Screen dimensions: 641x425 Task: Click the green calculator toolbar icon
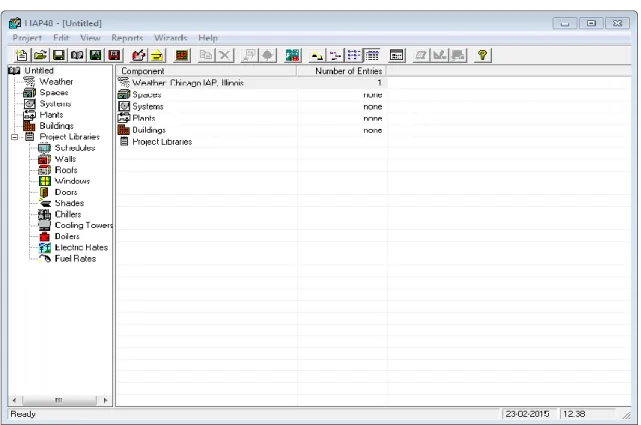pyautogui.click(x=293, y=55)
